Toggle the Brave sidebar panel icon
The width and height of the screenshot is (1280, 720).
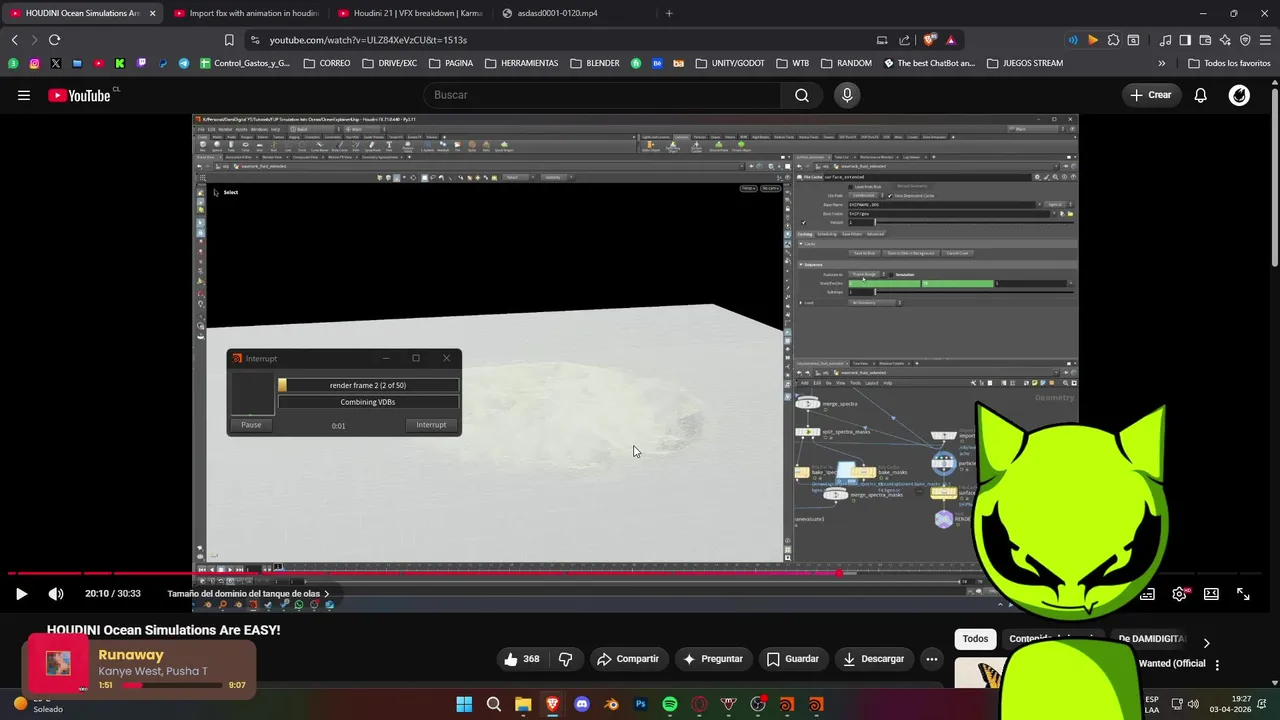point(1185,40)
